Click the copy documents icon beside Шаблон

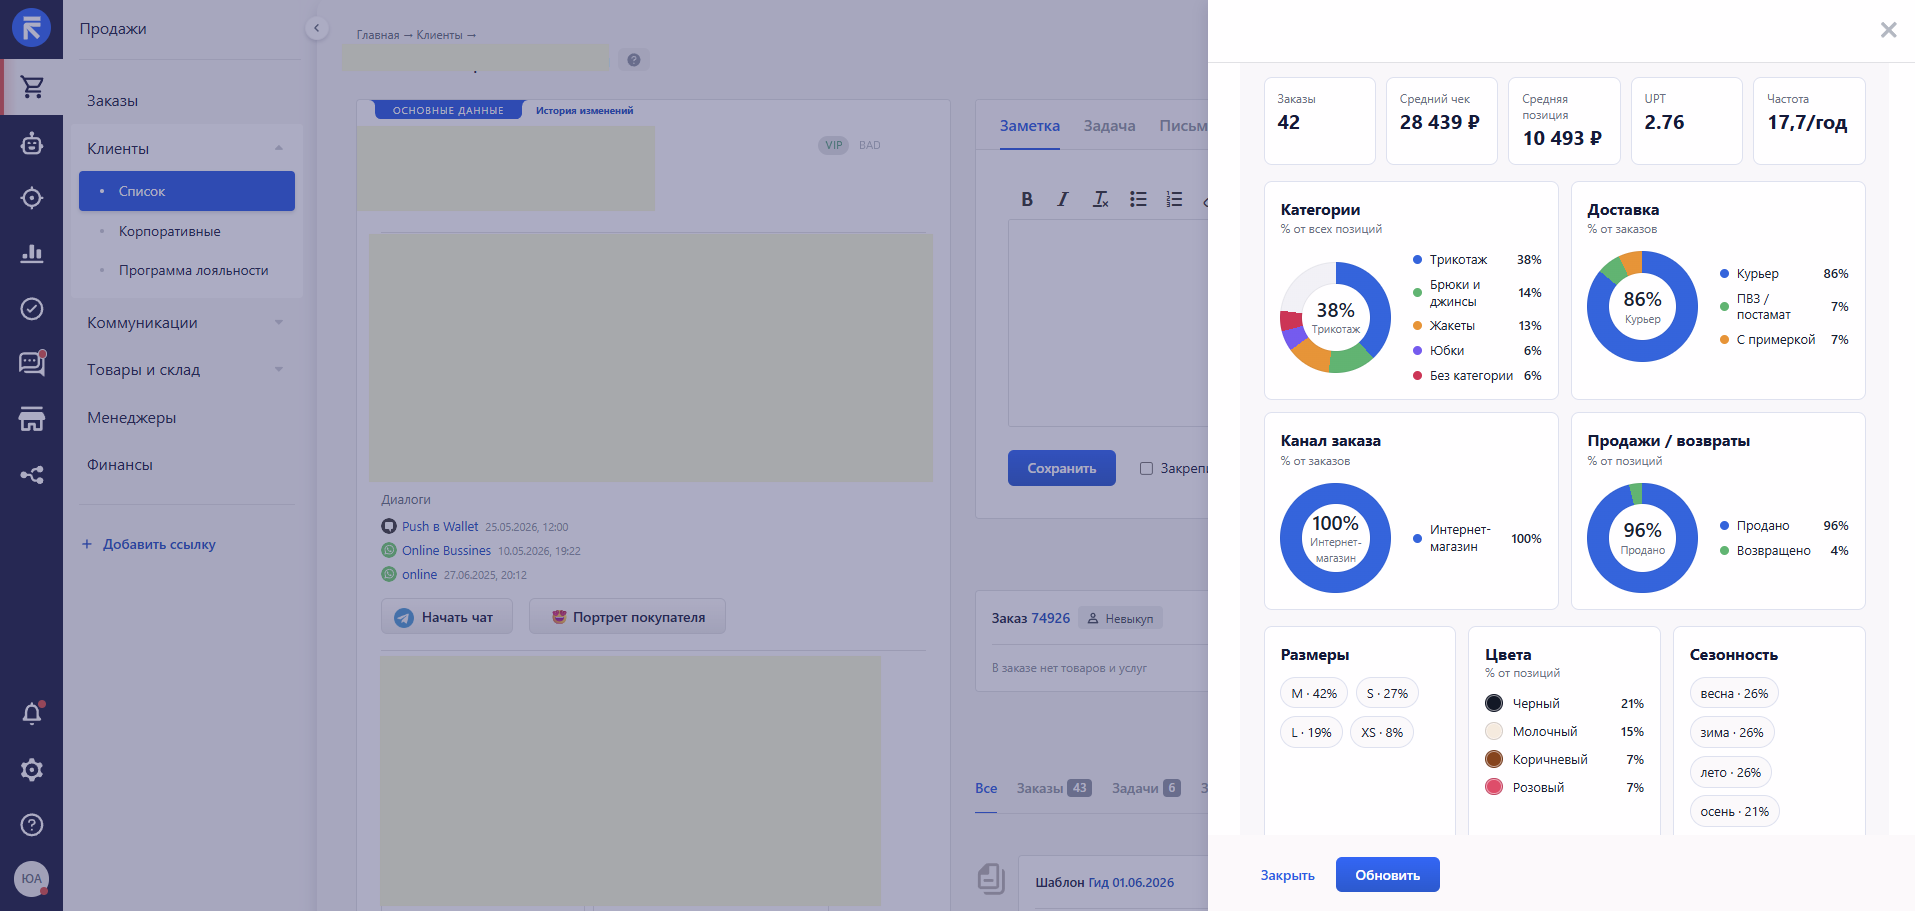point(991,878)
